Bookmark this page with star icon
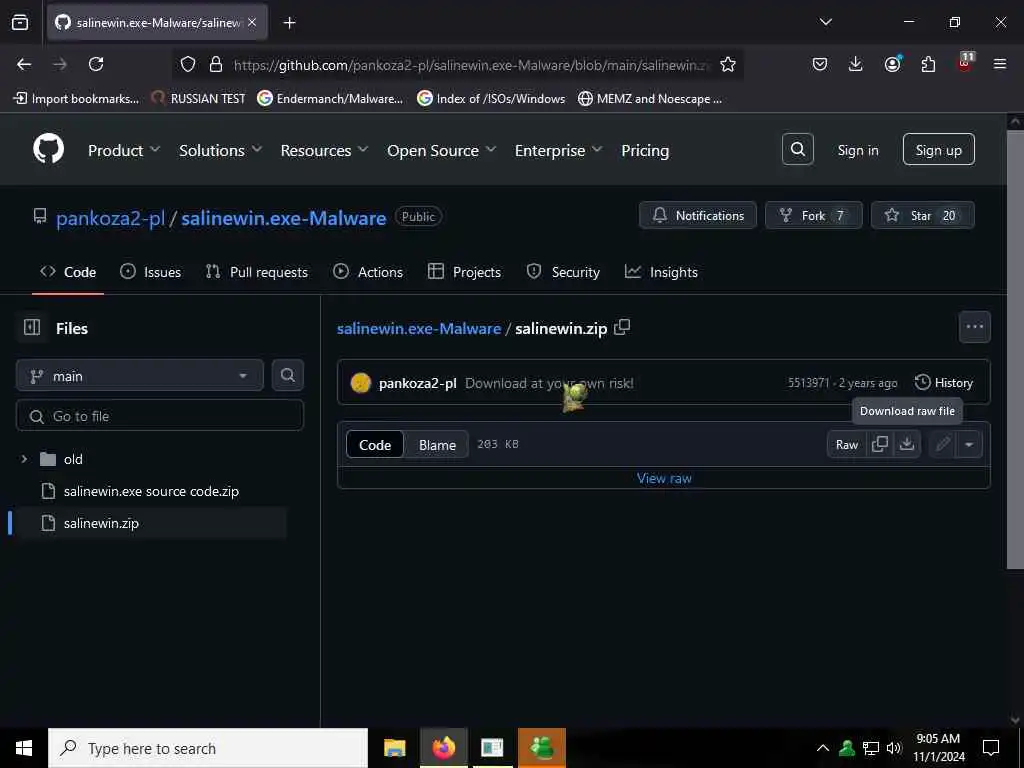Screen dimensions: 1024x768 [x=728, y=64]
